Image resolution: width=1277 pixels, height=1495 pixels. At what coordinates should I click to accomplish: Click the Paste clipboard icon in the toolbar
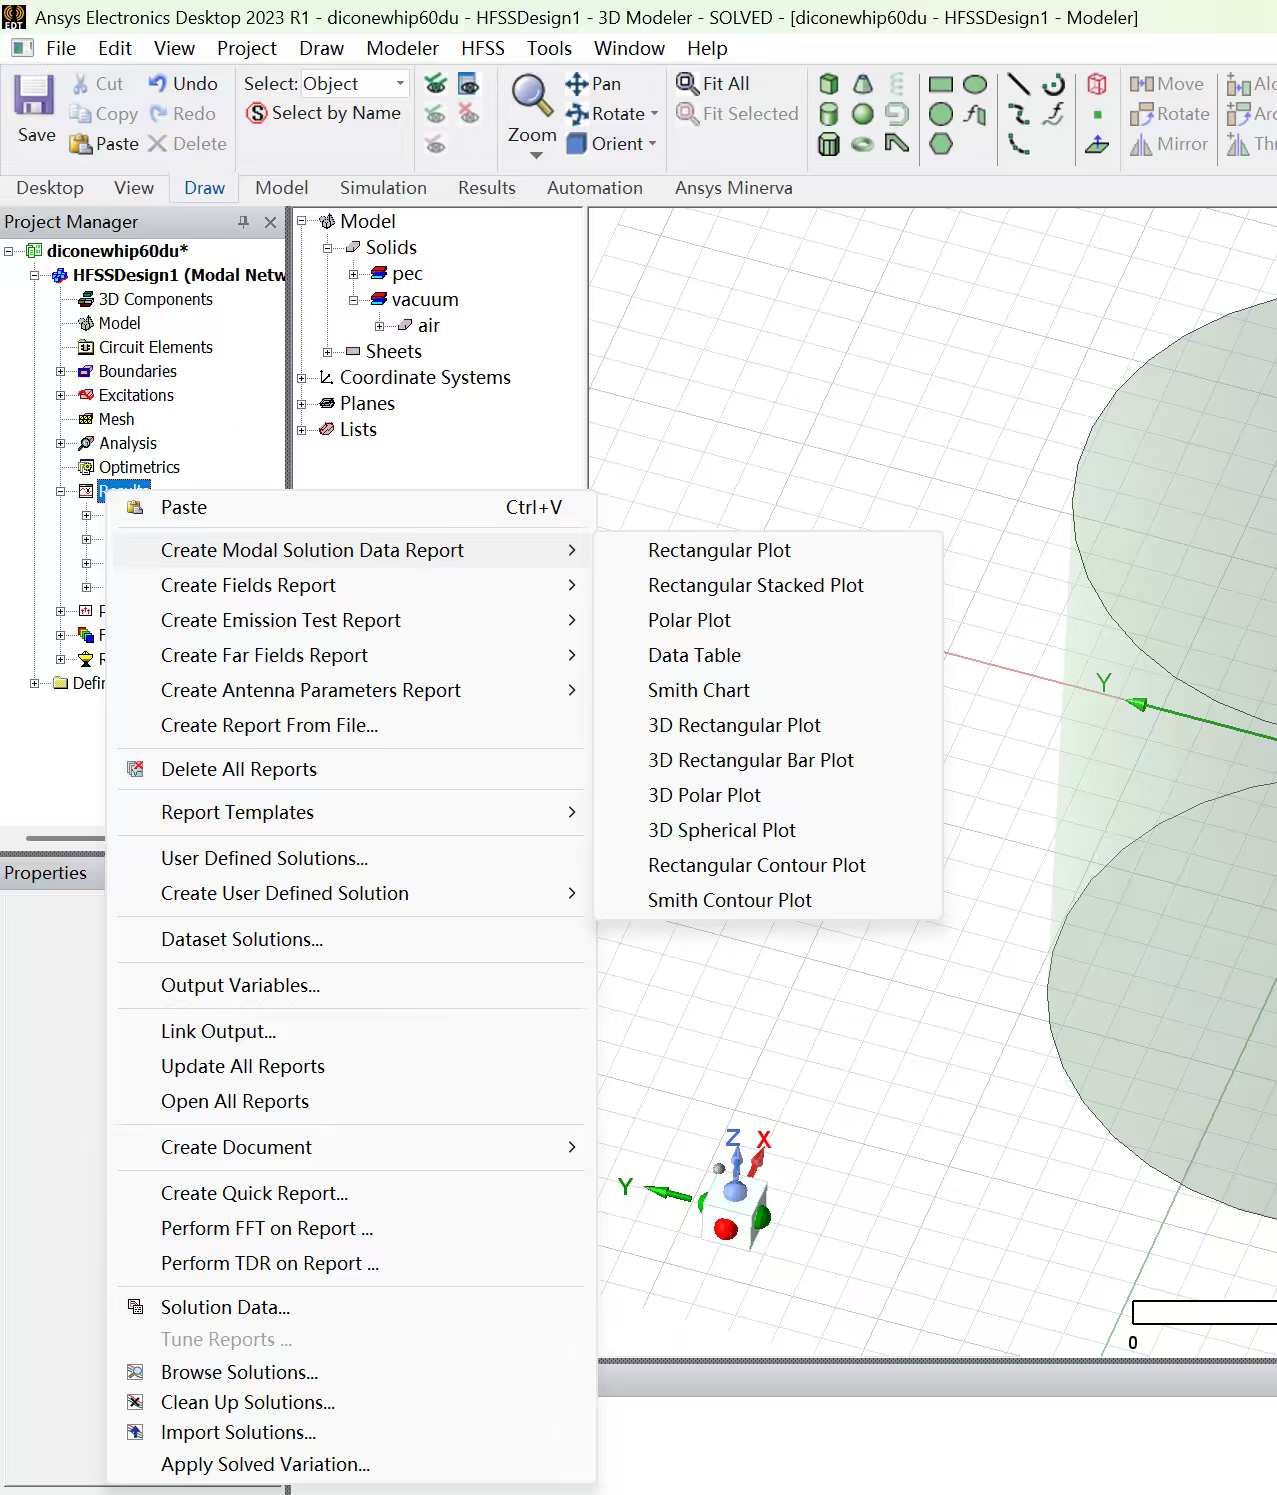(81, 144)
